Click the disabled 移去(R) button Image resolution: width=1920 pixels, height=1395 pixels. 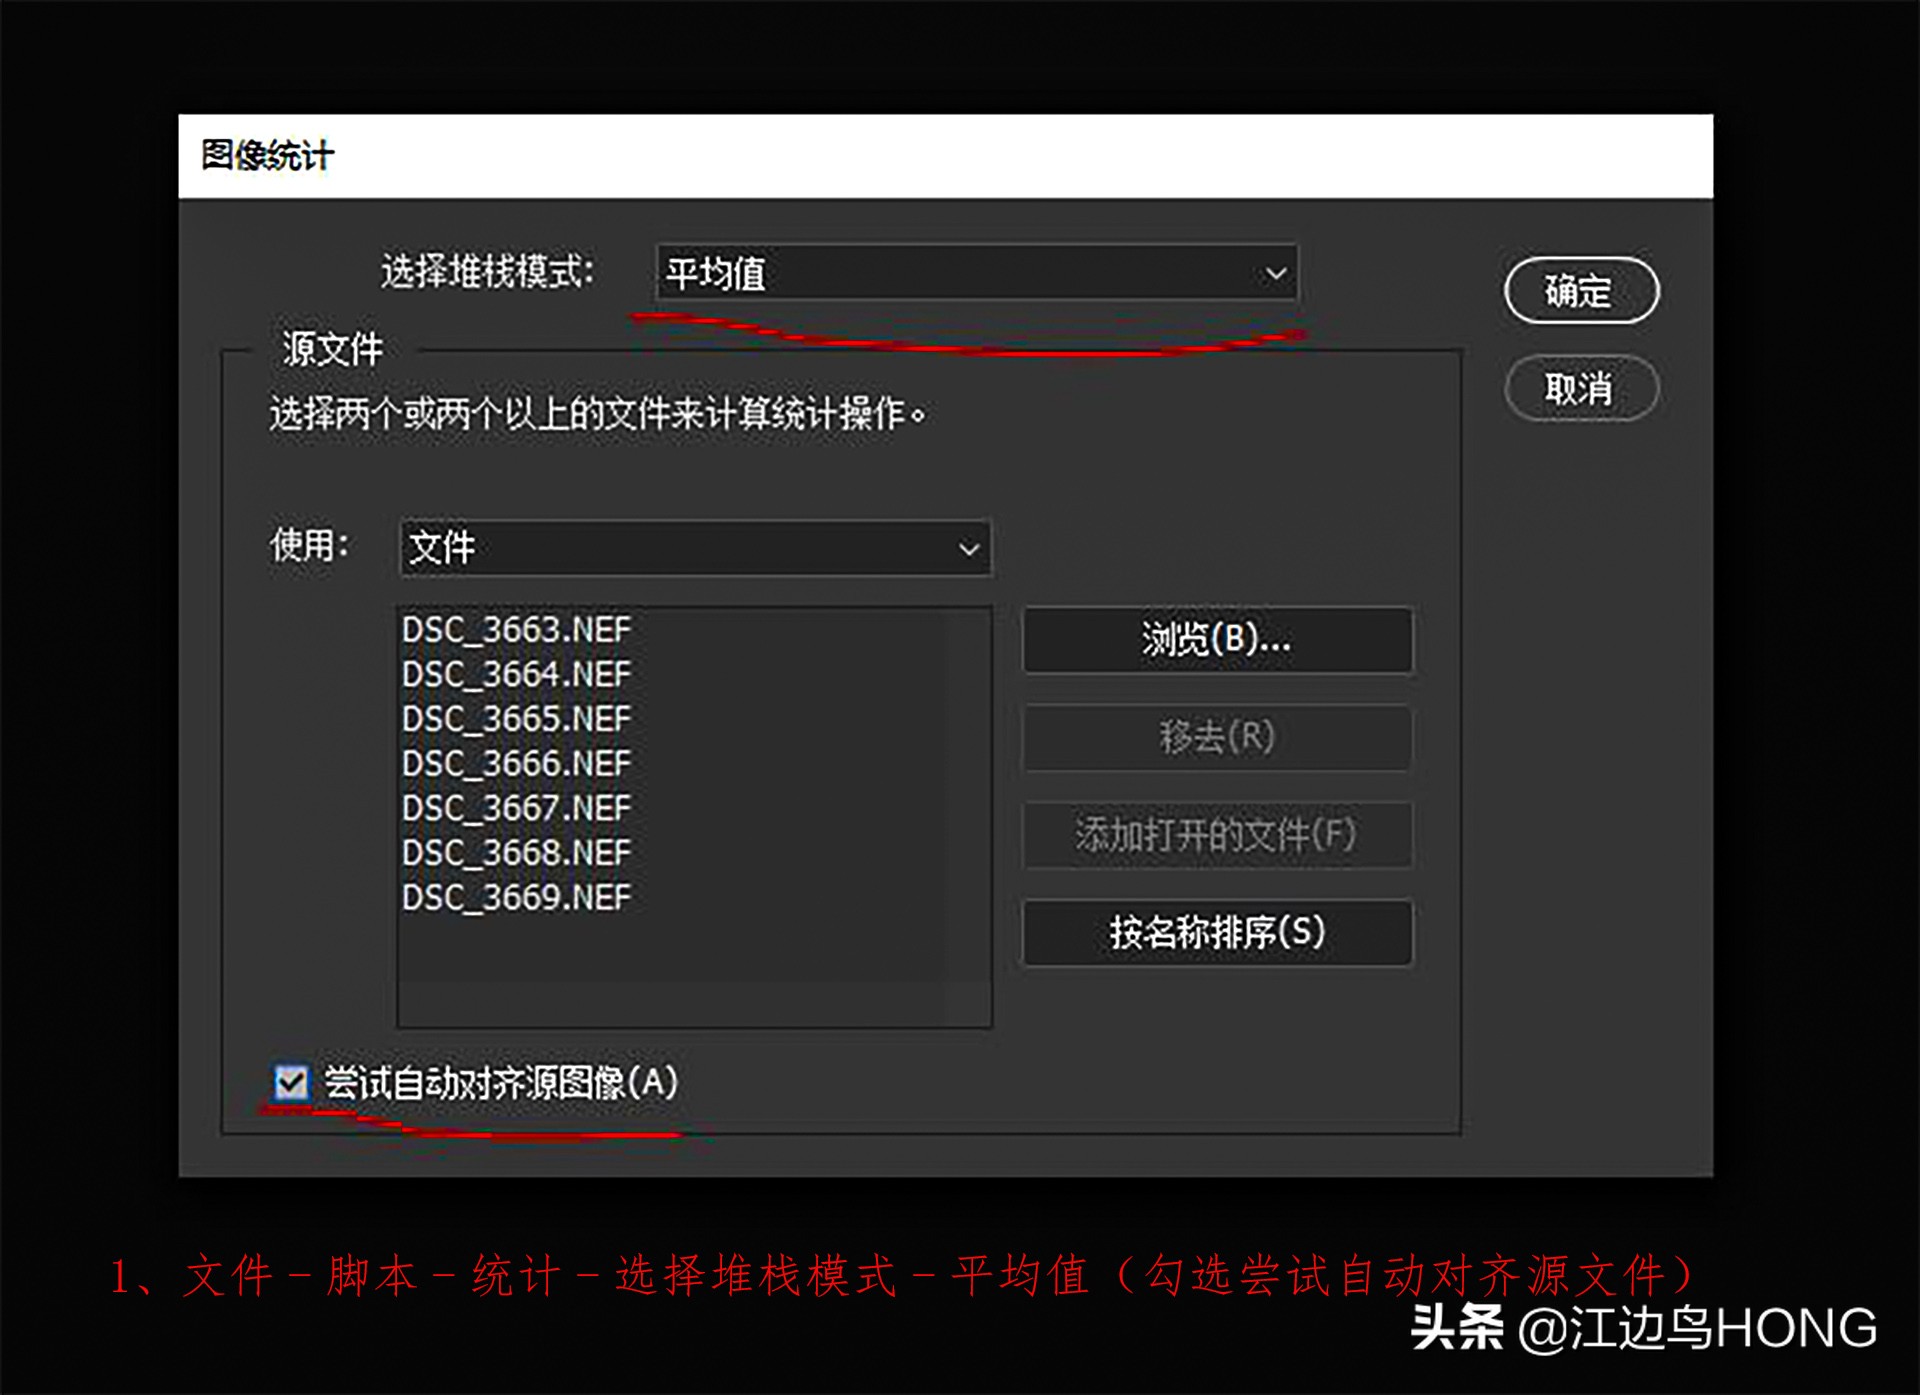tap(1216, 738)
